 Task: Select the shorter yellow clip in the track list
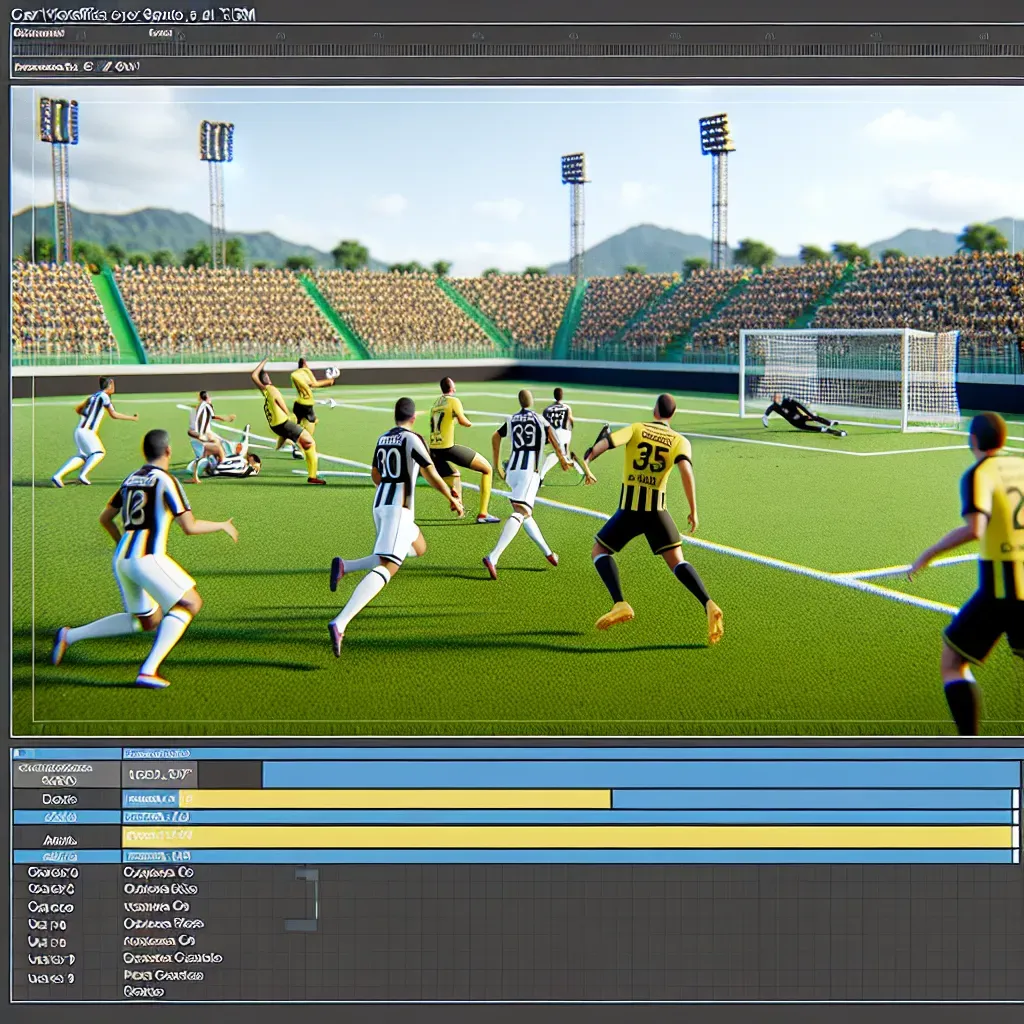point(394,799)
